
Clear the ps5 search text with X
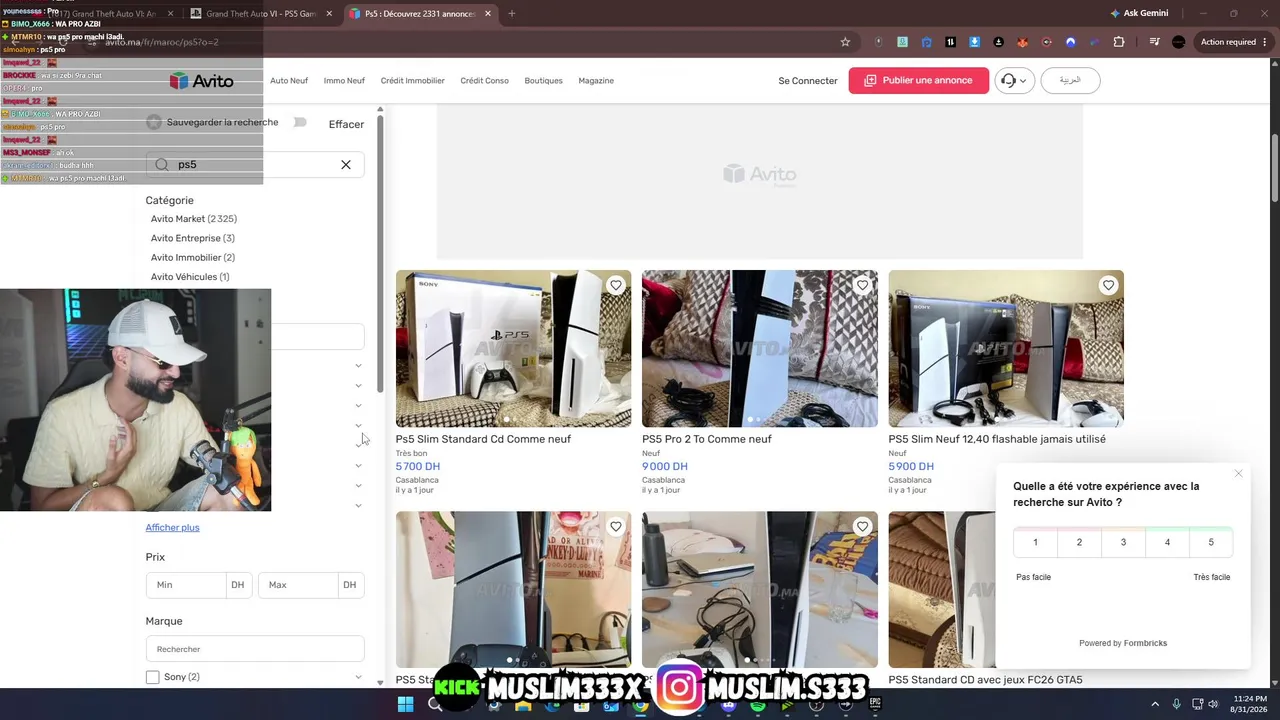tap(346, 165)
